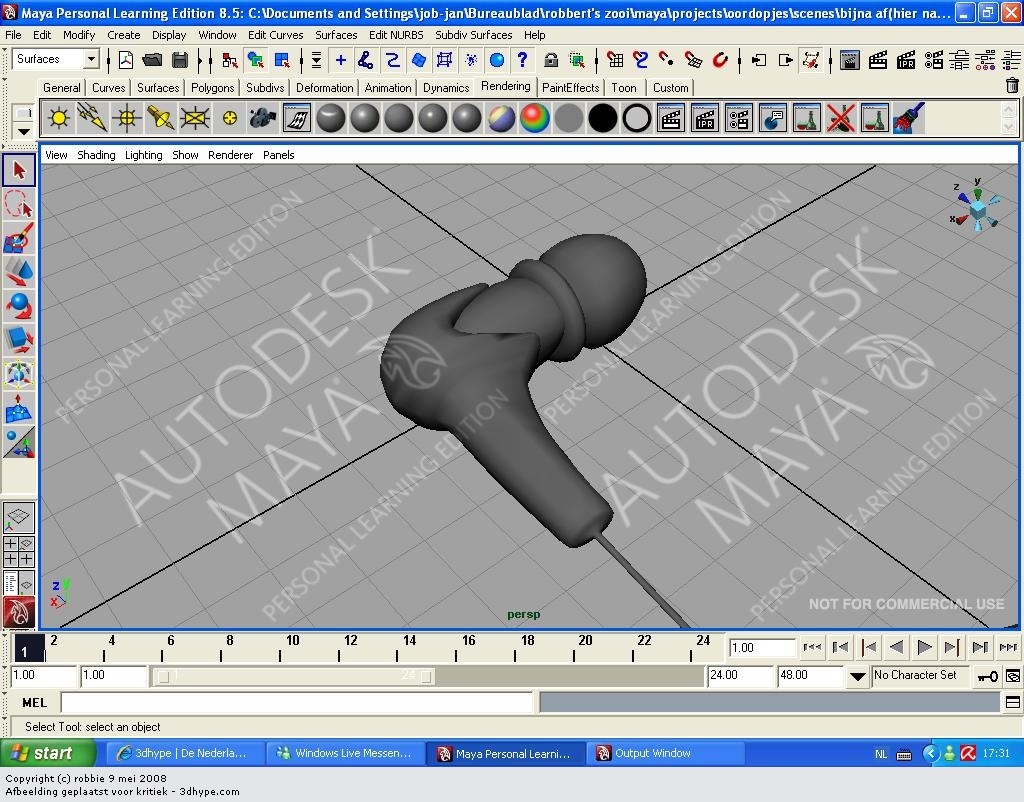Create a point light from shelf
The height and width of the screenshot is (802, 1024).
point(127,118)
